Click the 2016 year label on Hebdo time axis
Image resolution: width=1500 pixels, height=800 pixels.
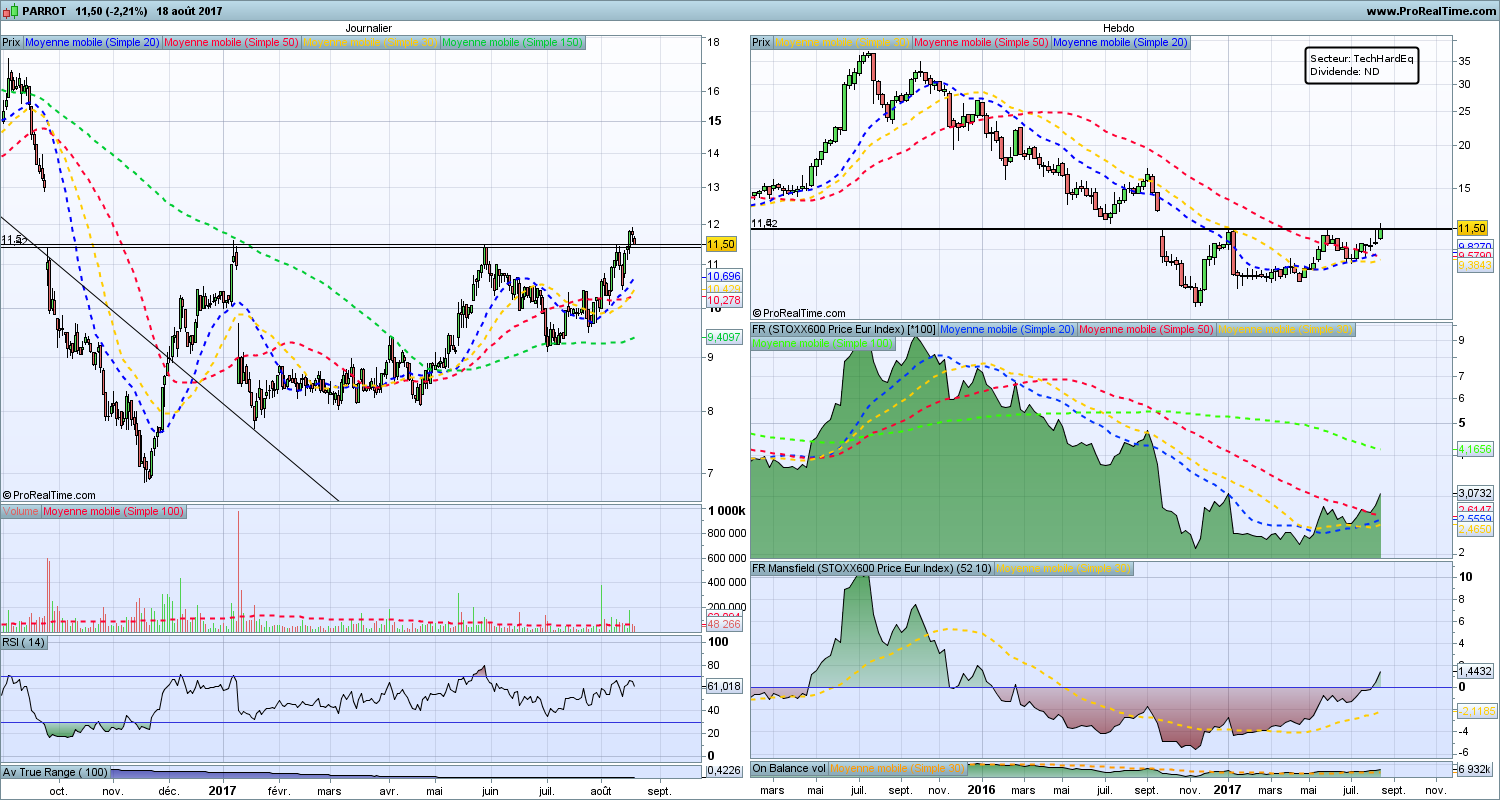[981, 790]
